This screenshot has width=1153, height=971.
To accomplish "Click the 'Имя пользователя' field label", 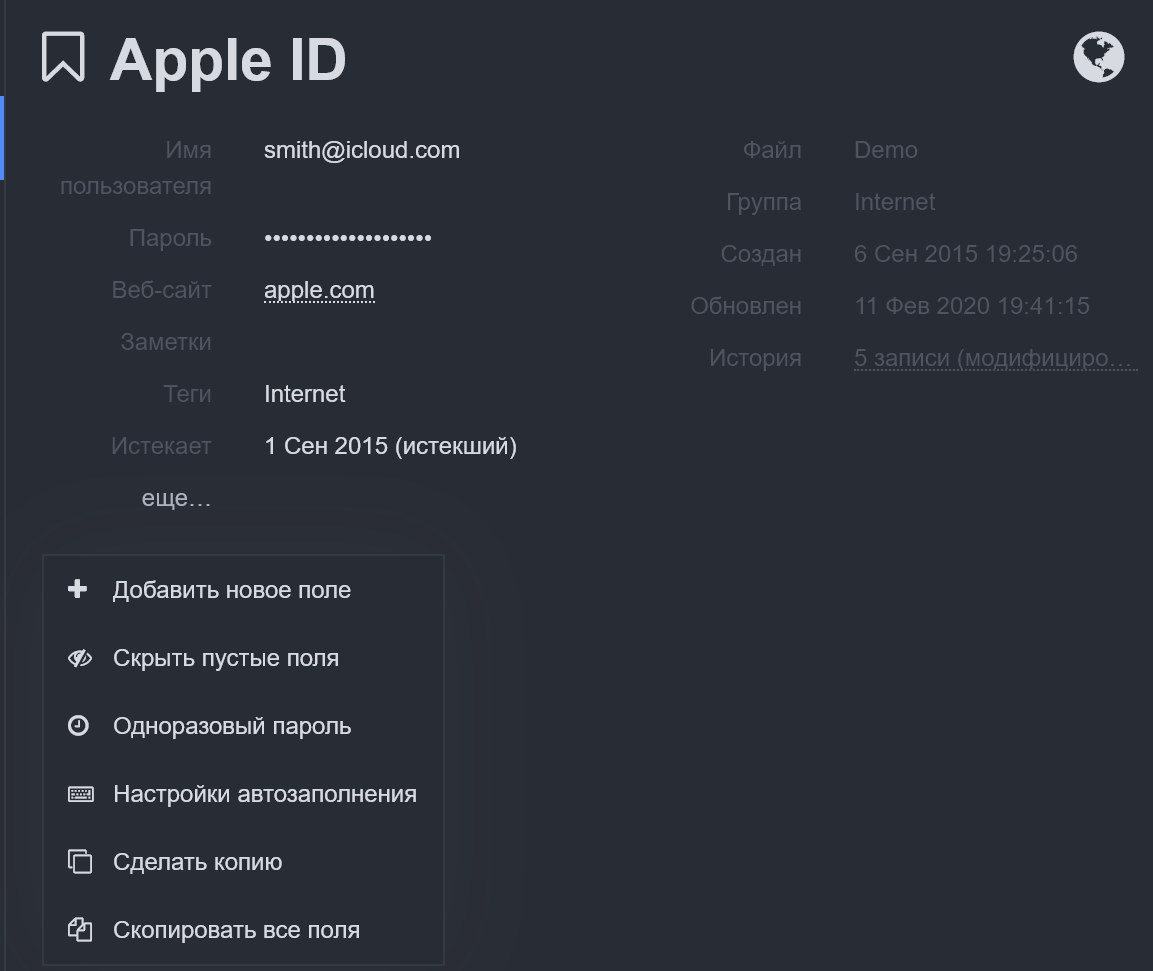I will pos(136,168).
